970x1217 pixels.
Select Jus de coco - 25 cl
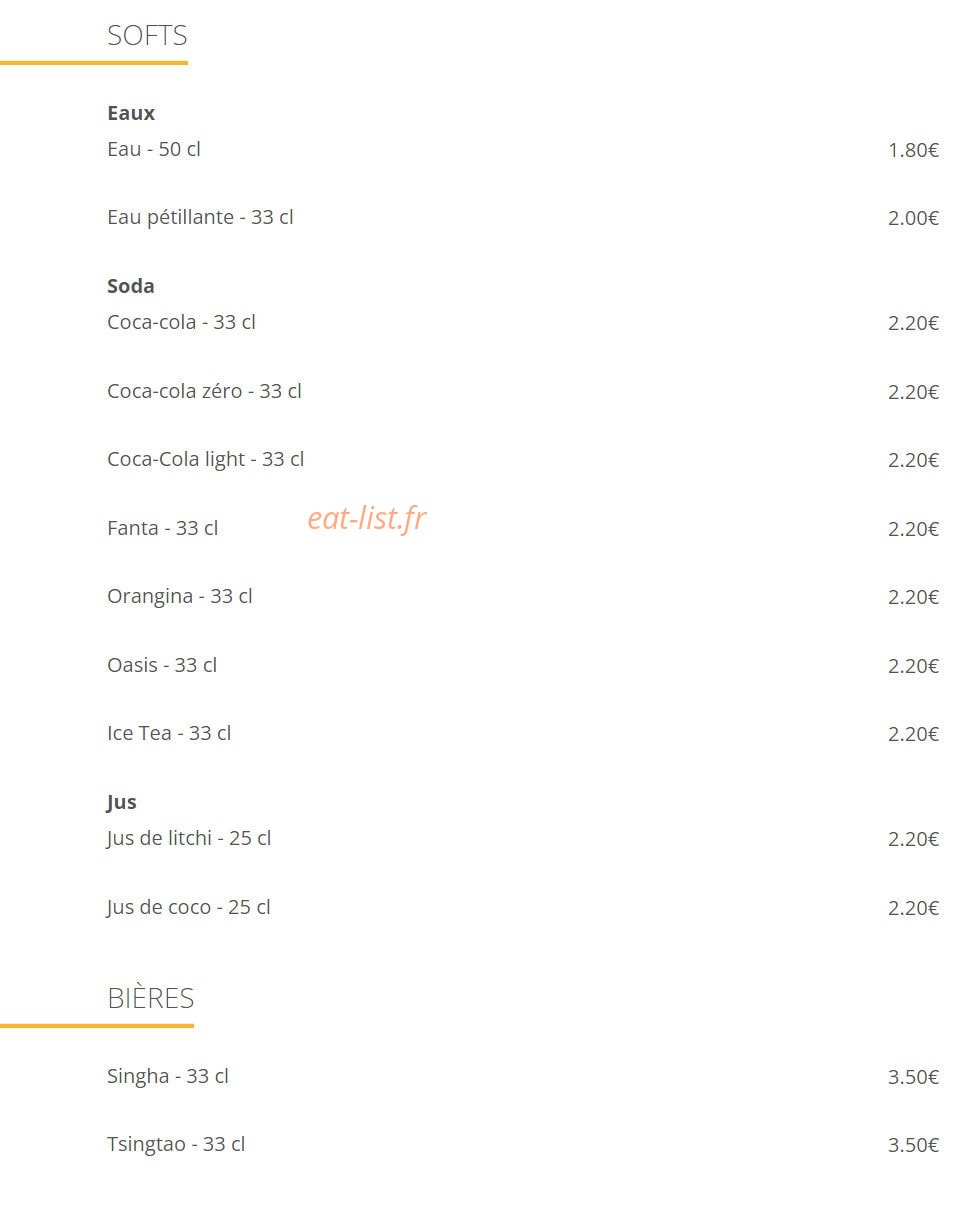(x=189, y=907)
